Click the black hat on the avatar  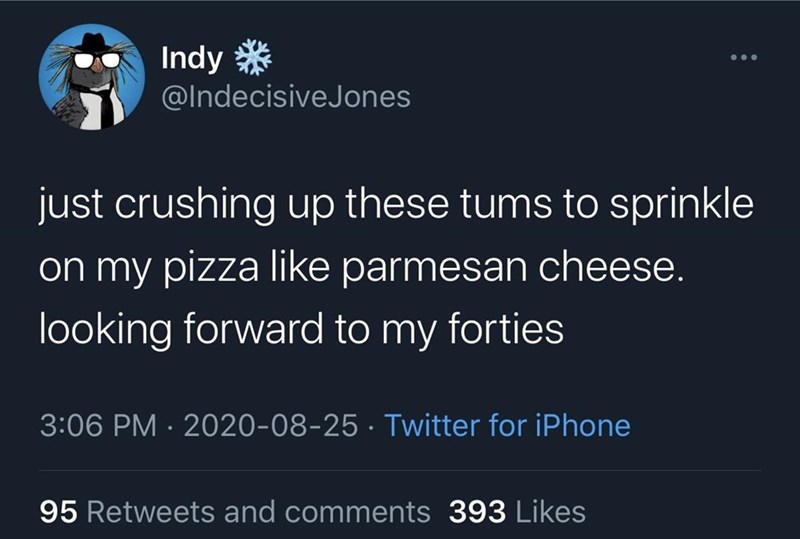[95, 42]
